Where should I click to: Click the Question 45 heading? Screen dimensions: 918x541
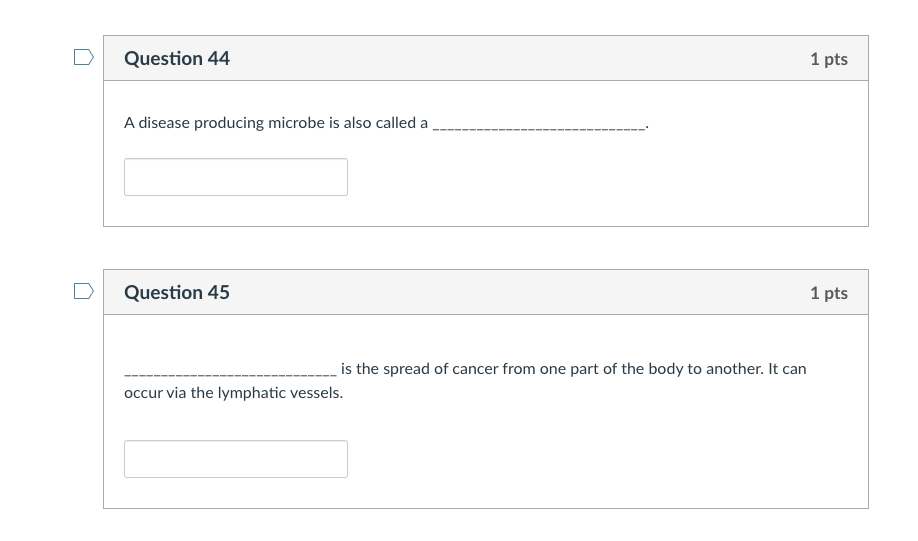[177, 293]
